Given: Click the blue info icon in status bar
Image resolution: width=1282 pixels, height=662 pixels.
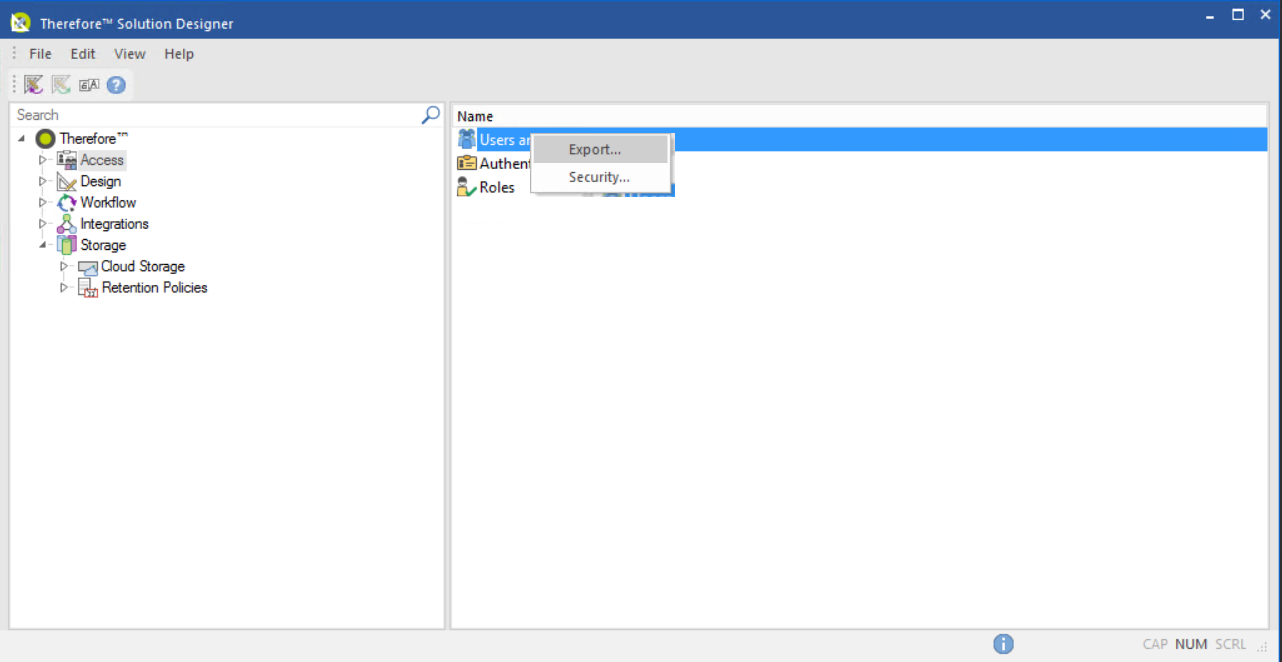Looking at the screenshot, I should pyautogui.click(x=1003, y=644).
